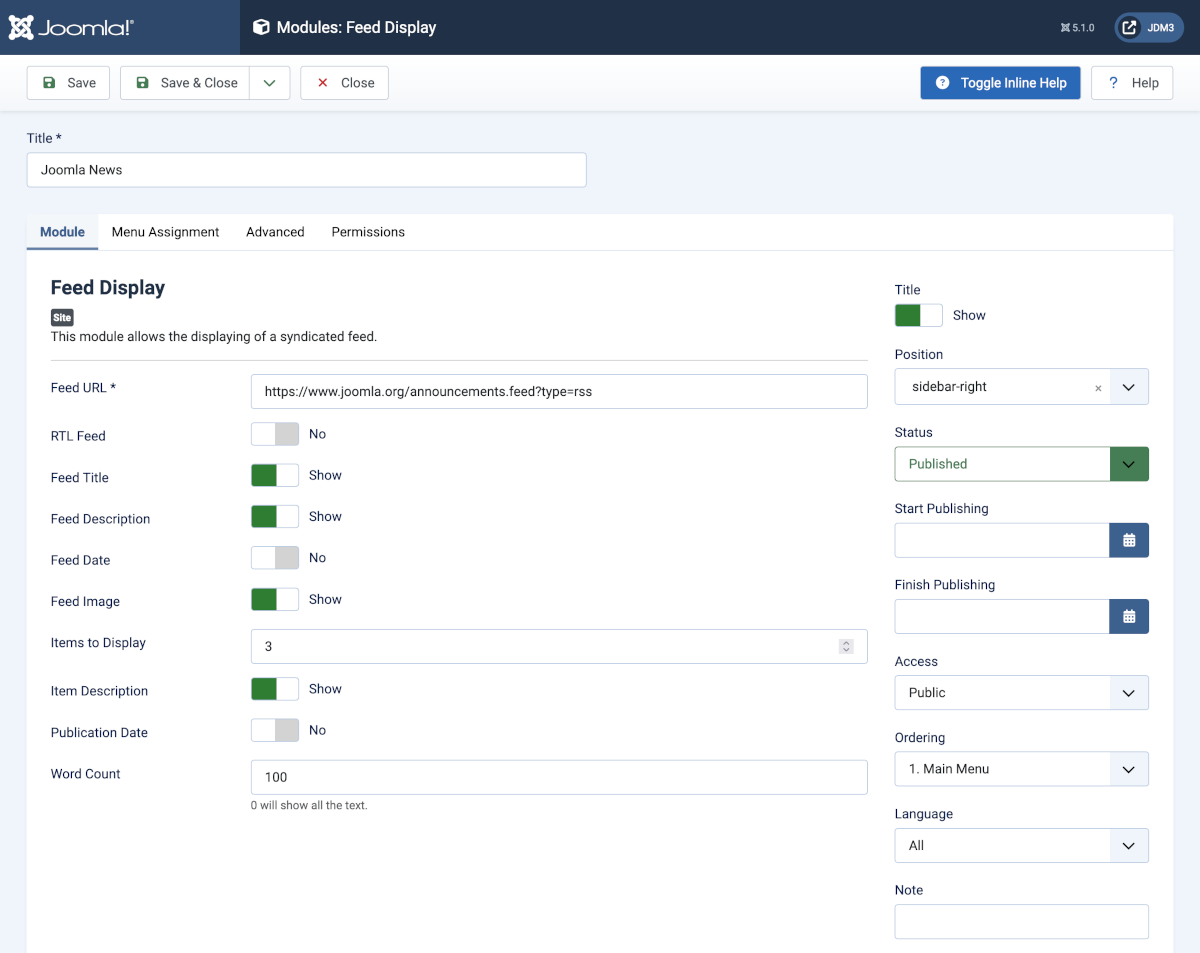This screenshot has width=1200, height=953.
Task: Open the Permissions tab
Action: click(x=368, y=232)
